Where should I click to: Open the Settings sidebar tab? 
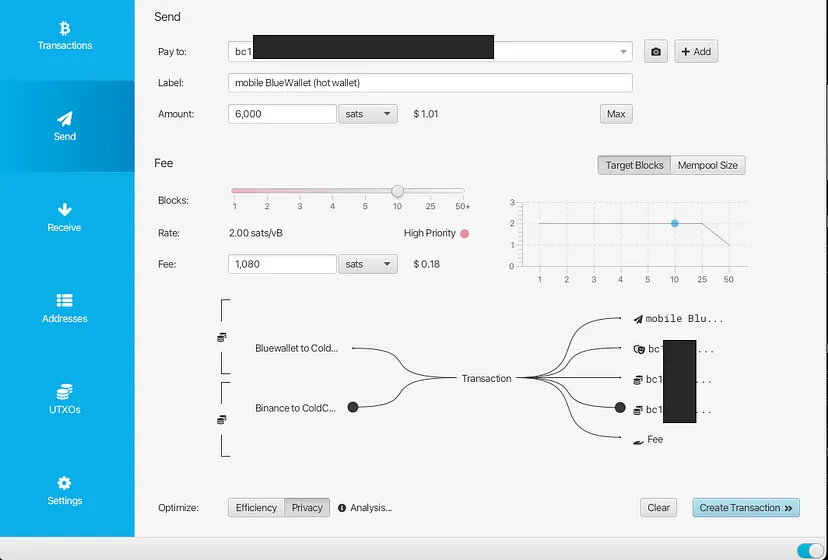tap(64, 491)
